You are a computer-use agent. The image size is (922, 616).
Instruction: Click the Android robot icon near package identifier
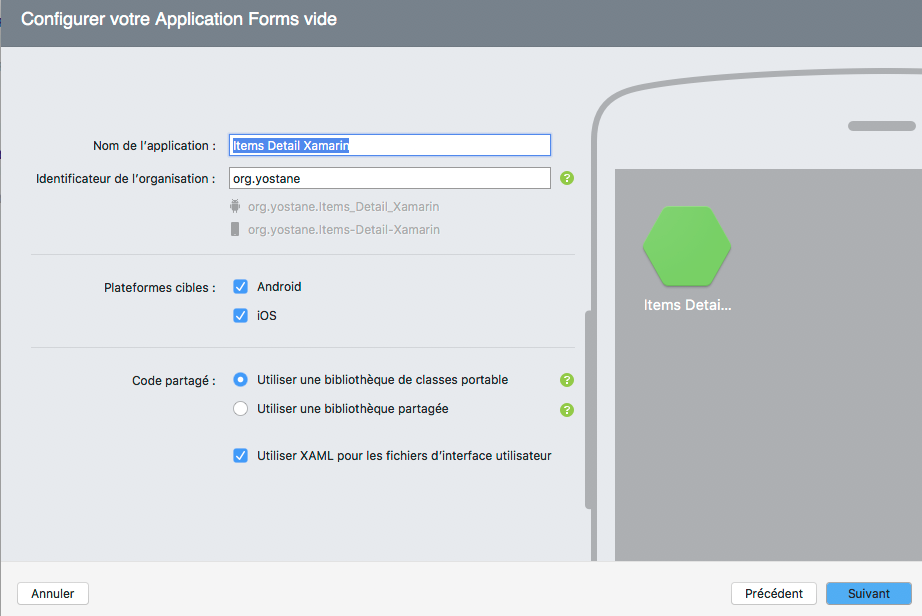[x=235, y=206]
